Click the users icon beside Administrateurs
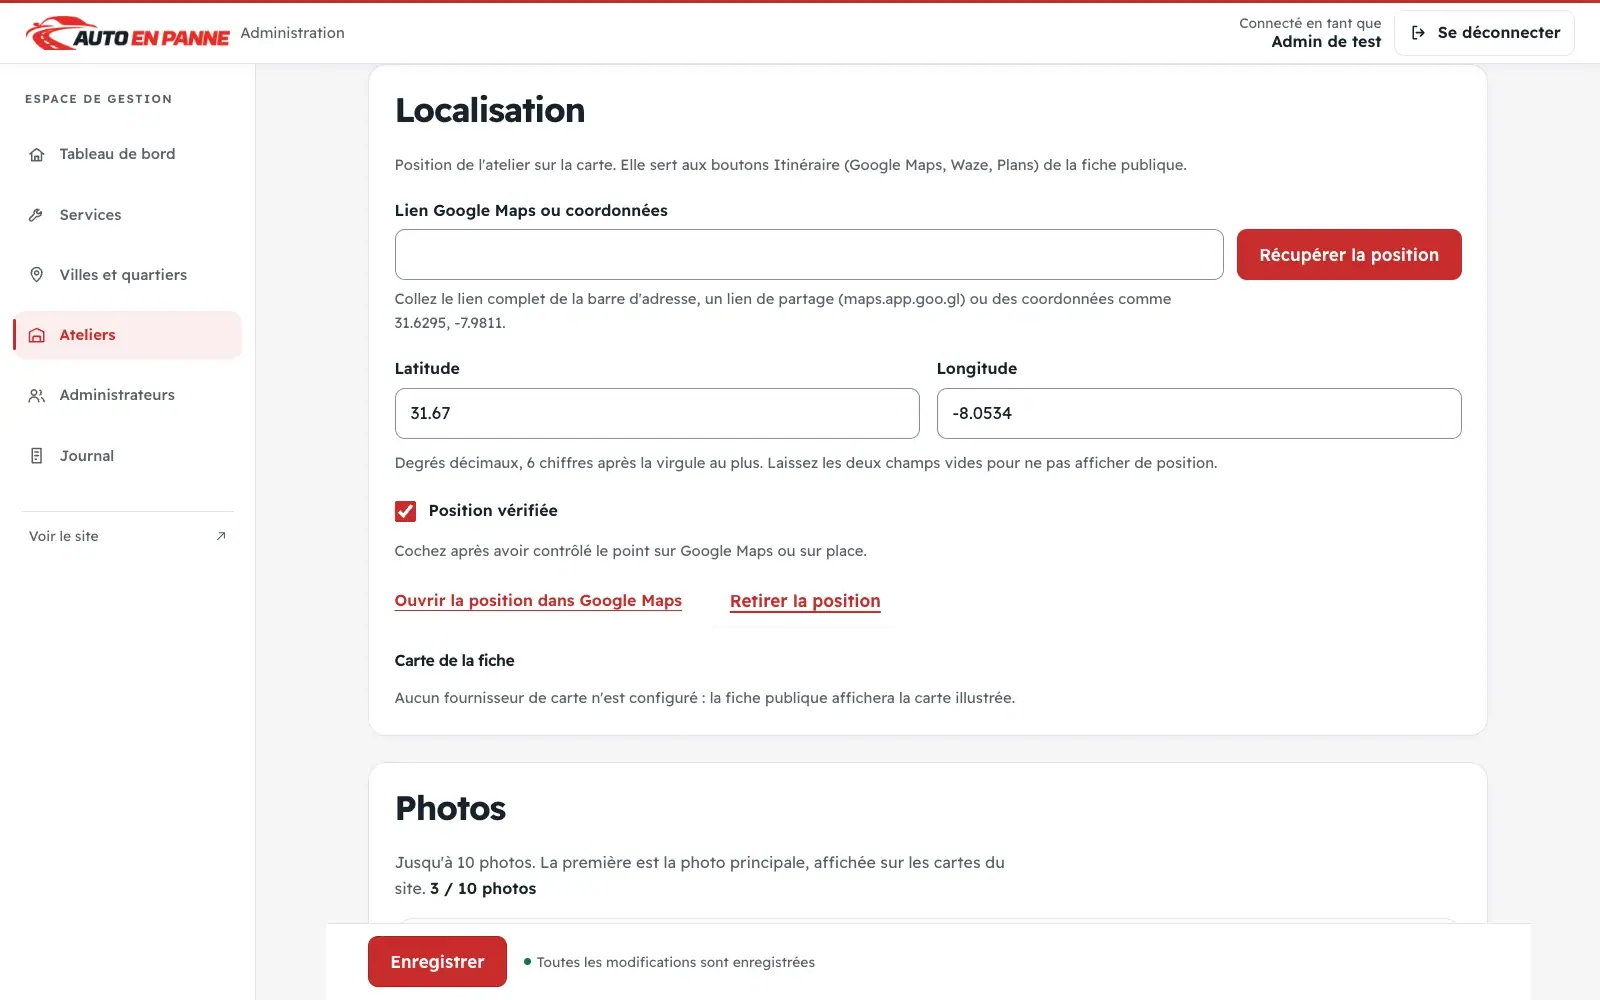1600x1000 pixels. pyautogui.click(x=37, y=395)
